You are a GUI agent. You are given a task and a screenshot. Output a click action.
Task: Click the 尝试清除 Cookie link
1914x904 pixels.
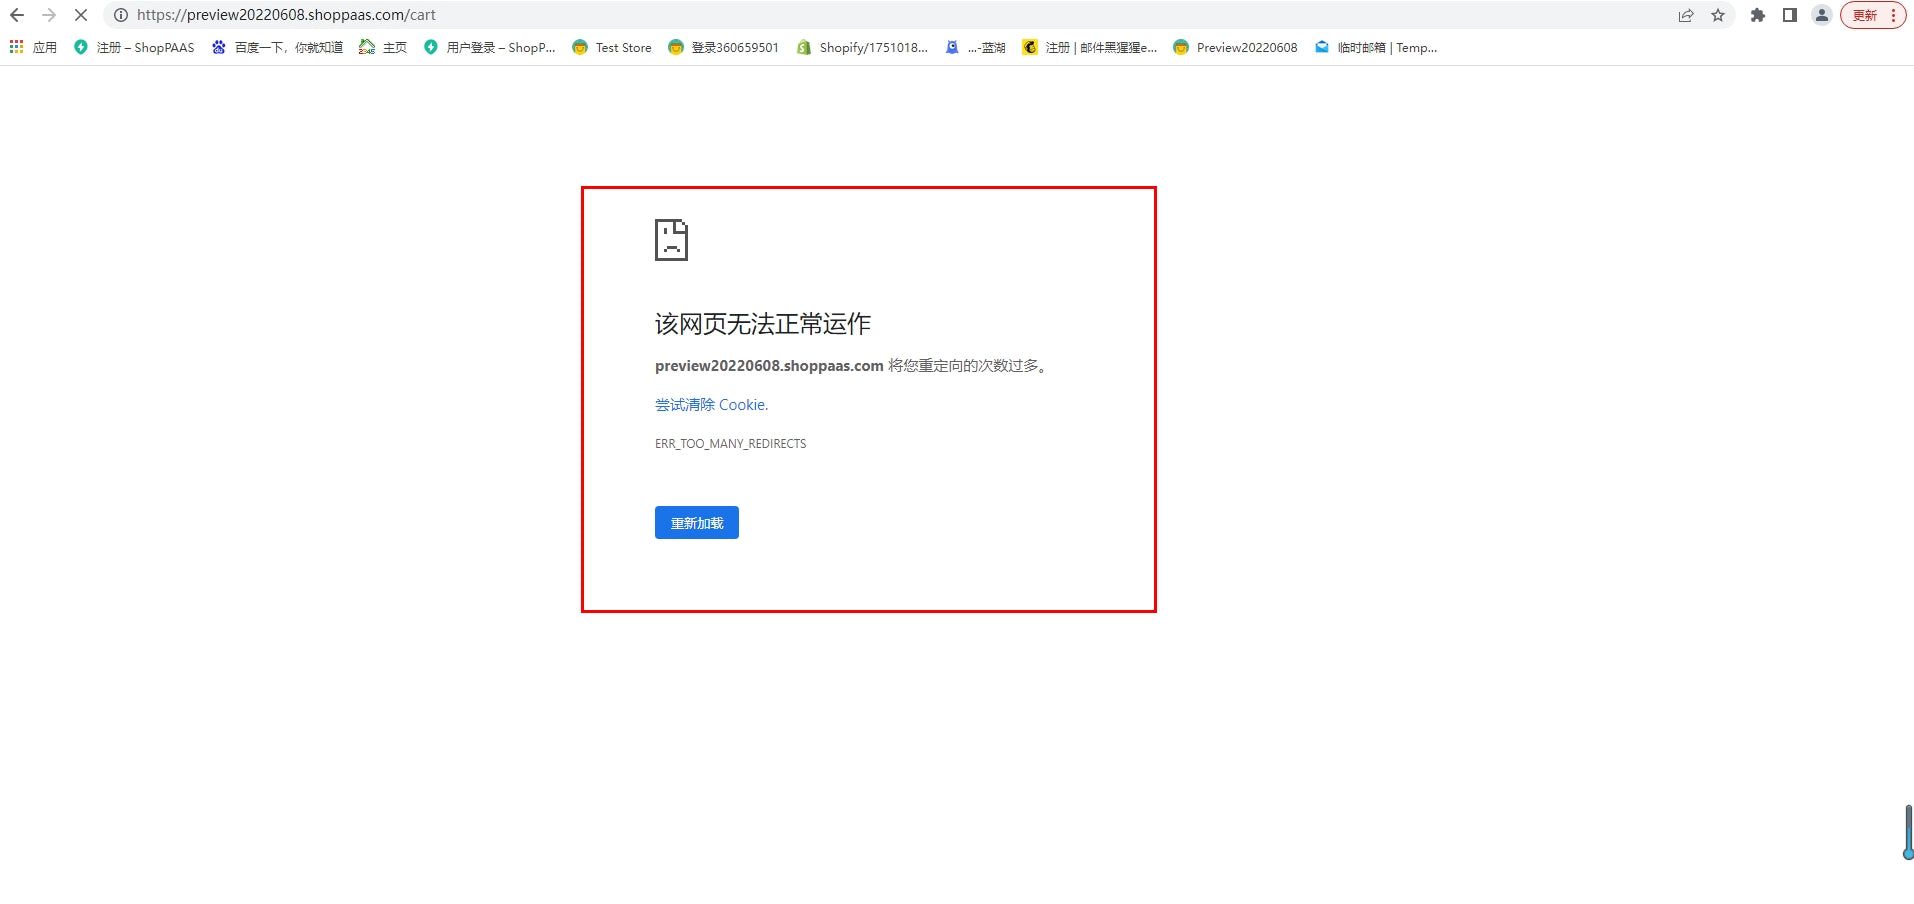tap(711, 405)
